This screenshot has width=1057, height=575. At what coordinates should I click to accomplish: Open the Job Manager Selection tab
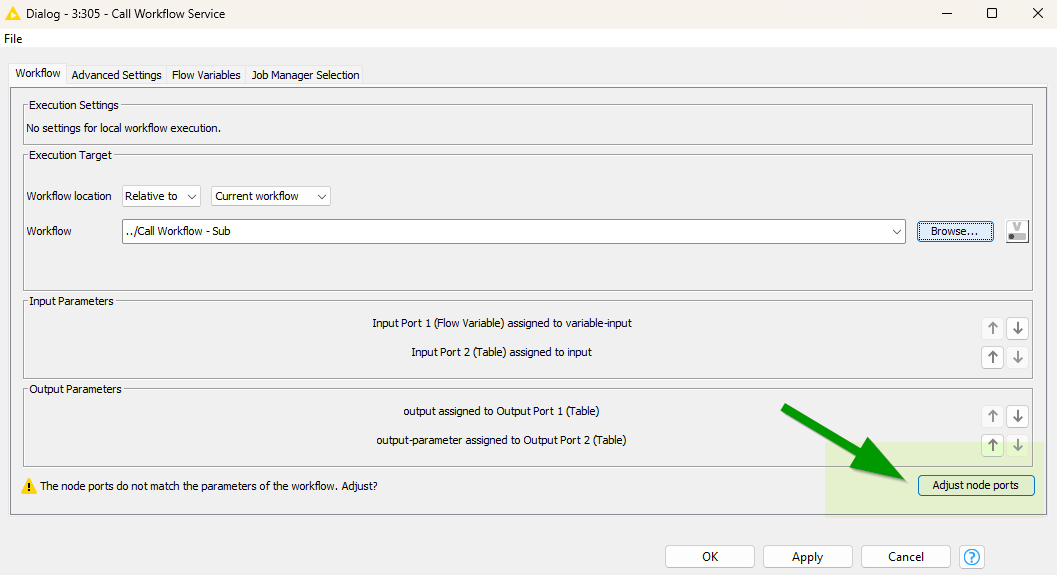click(x=305, y=75)
